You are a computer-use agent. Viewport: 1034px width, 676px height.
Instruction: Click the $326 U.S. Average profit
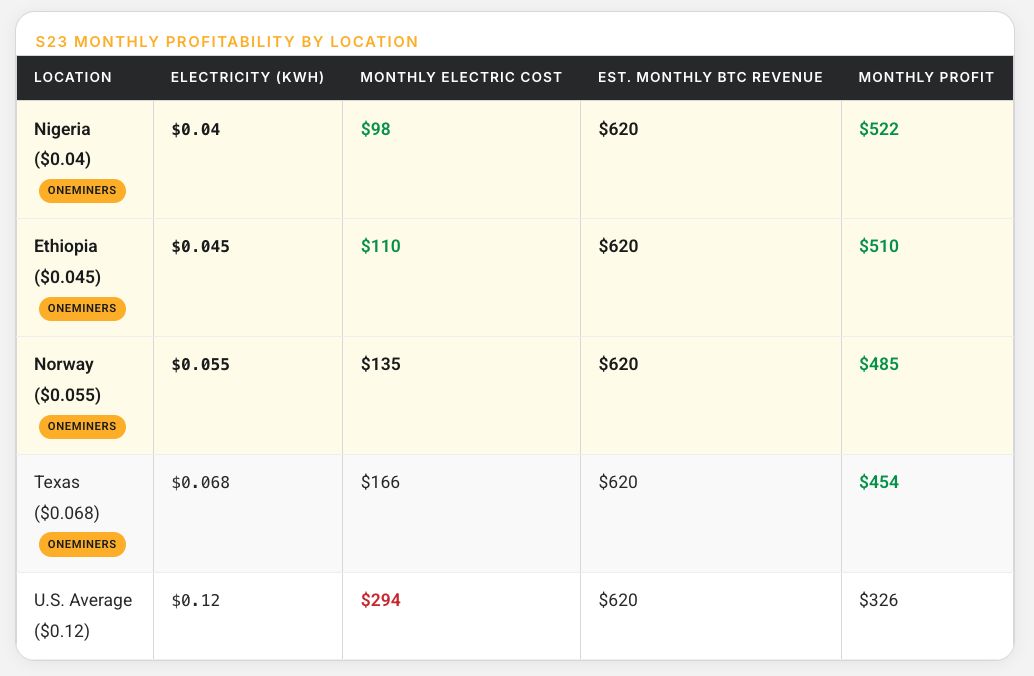point(879,600)
